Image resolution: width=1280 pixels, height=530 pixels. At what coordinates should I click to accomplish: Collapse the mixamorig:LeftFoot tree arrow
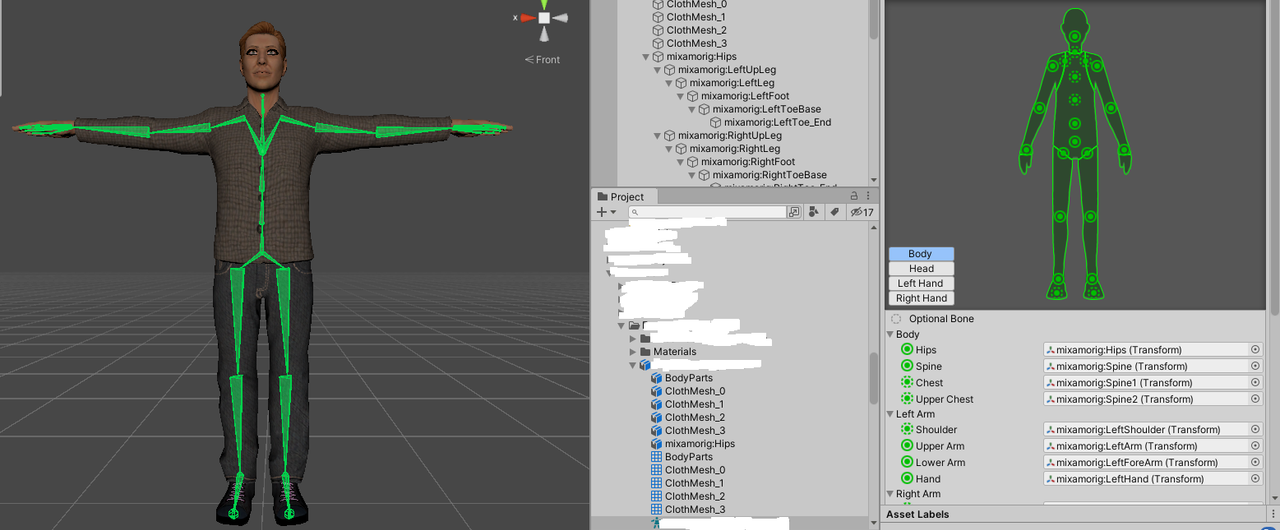(x=680, y=96)
